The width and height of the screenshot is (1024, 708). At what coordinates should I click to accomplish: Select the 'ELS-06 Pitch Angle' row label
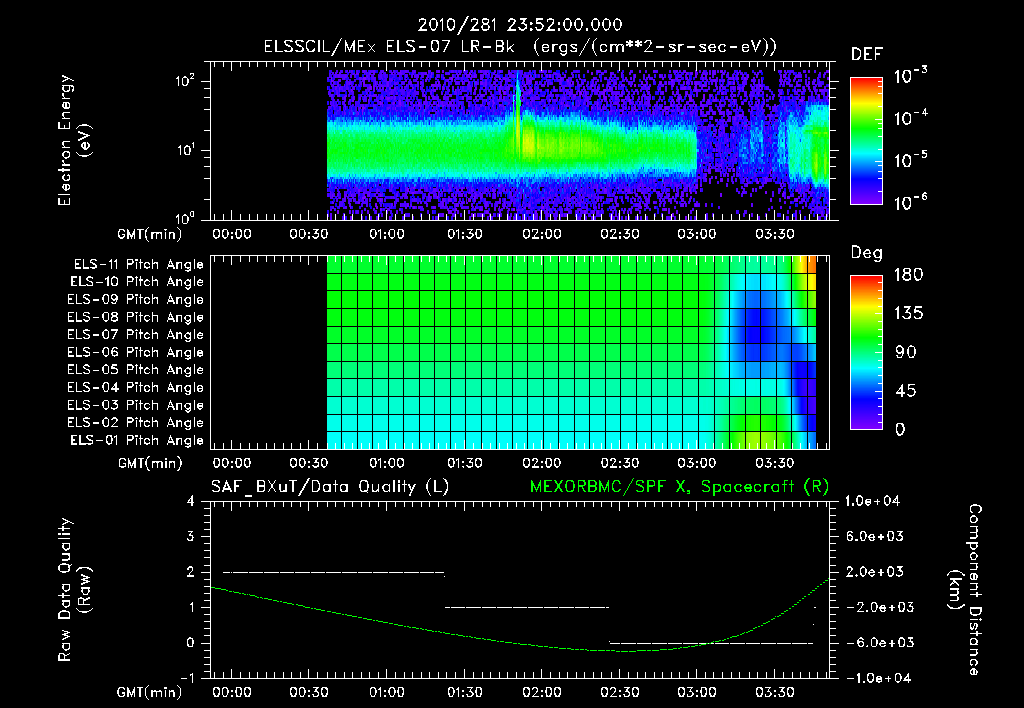click(136, 352)
